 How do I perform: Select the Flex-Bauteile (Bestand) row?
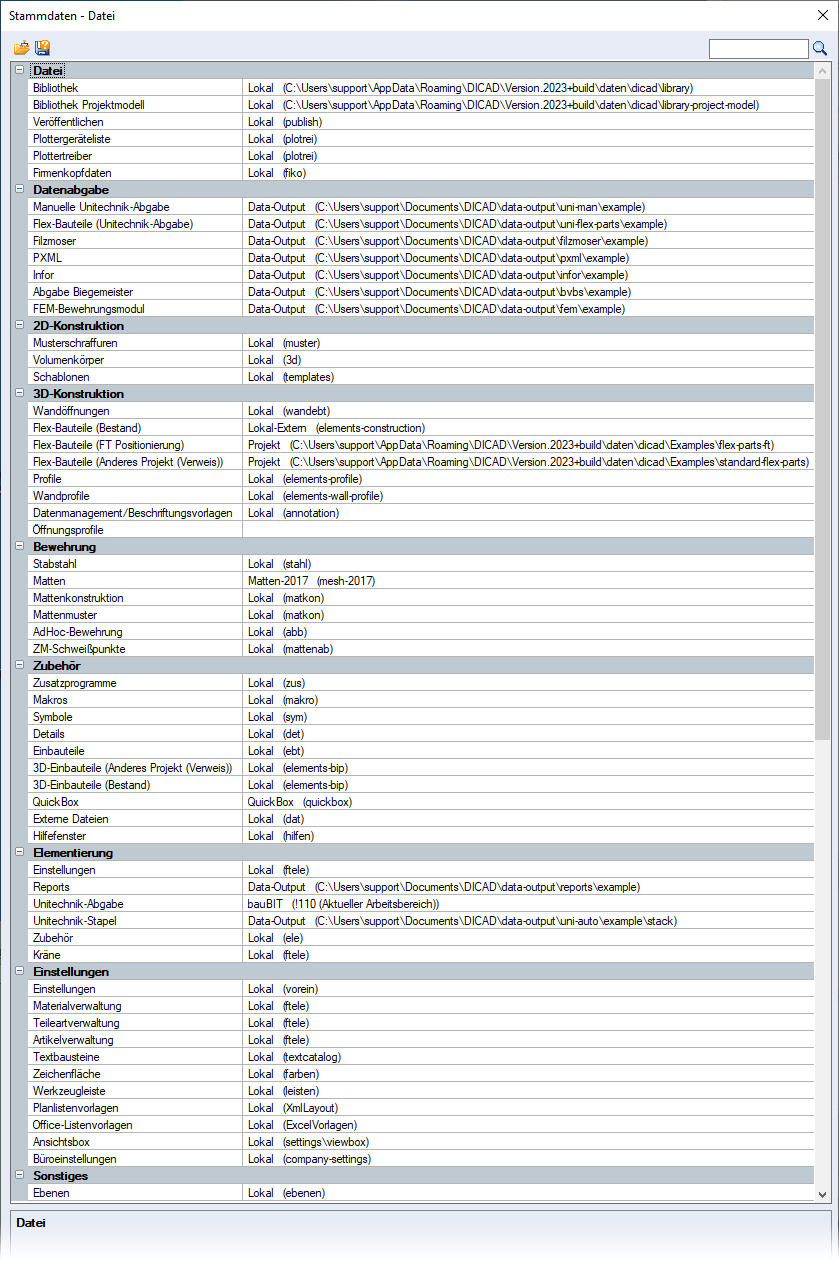[421, 428]
